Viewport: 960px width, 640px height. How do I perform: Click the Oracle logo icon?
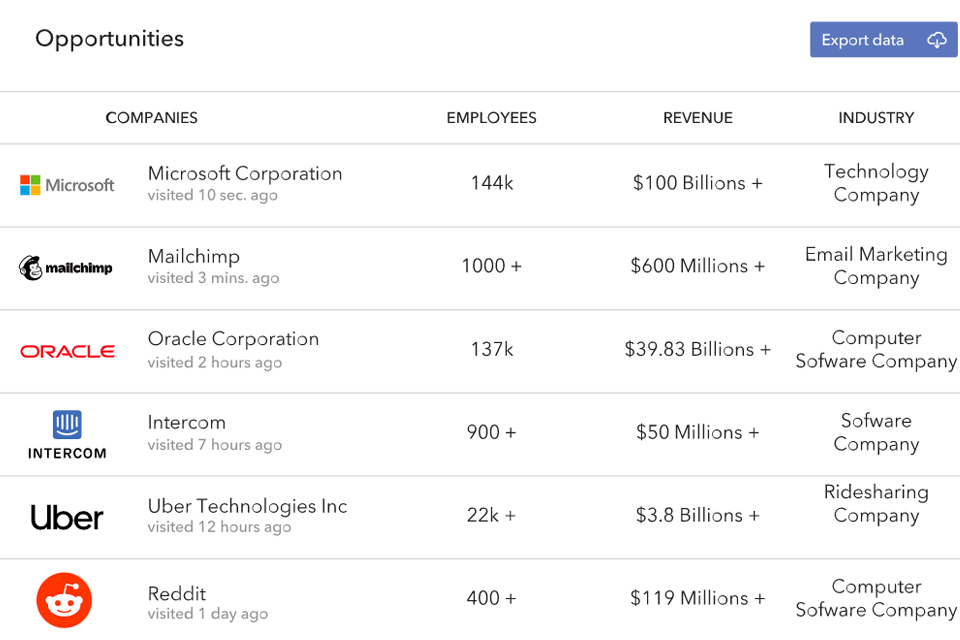(x=67, y=351)
